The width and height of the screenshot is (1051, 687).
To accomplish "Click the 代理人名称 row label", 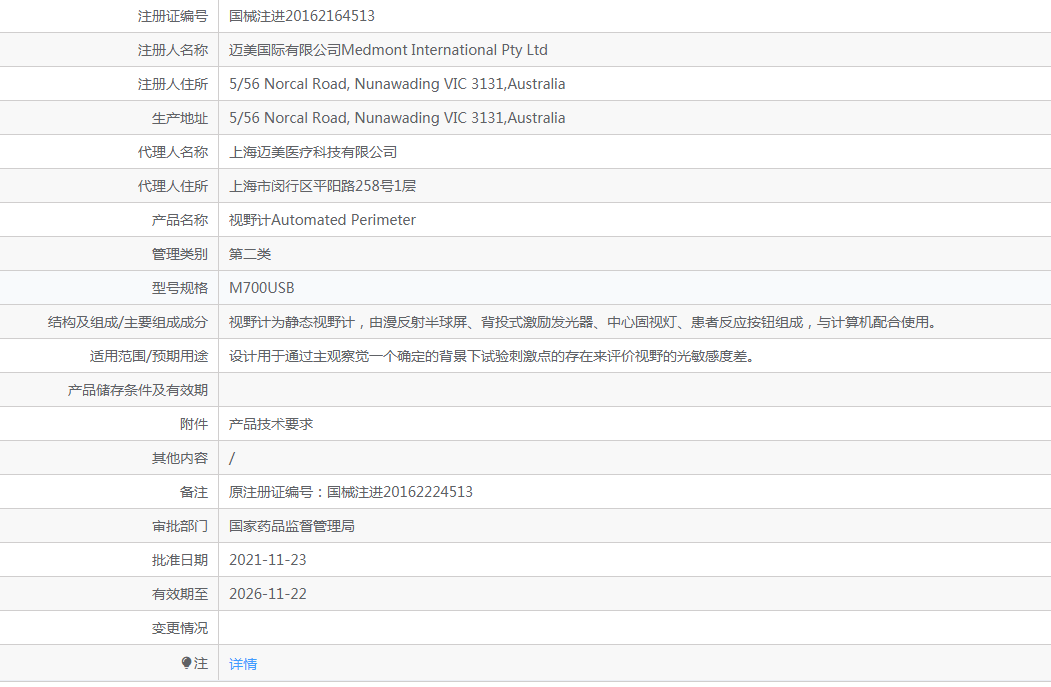I will coord(173,152).
